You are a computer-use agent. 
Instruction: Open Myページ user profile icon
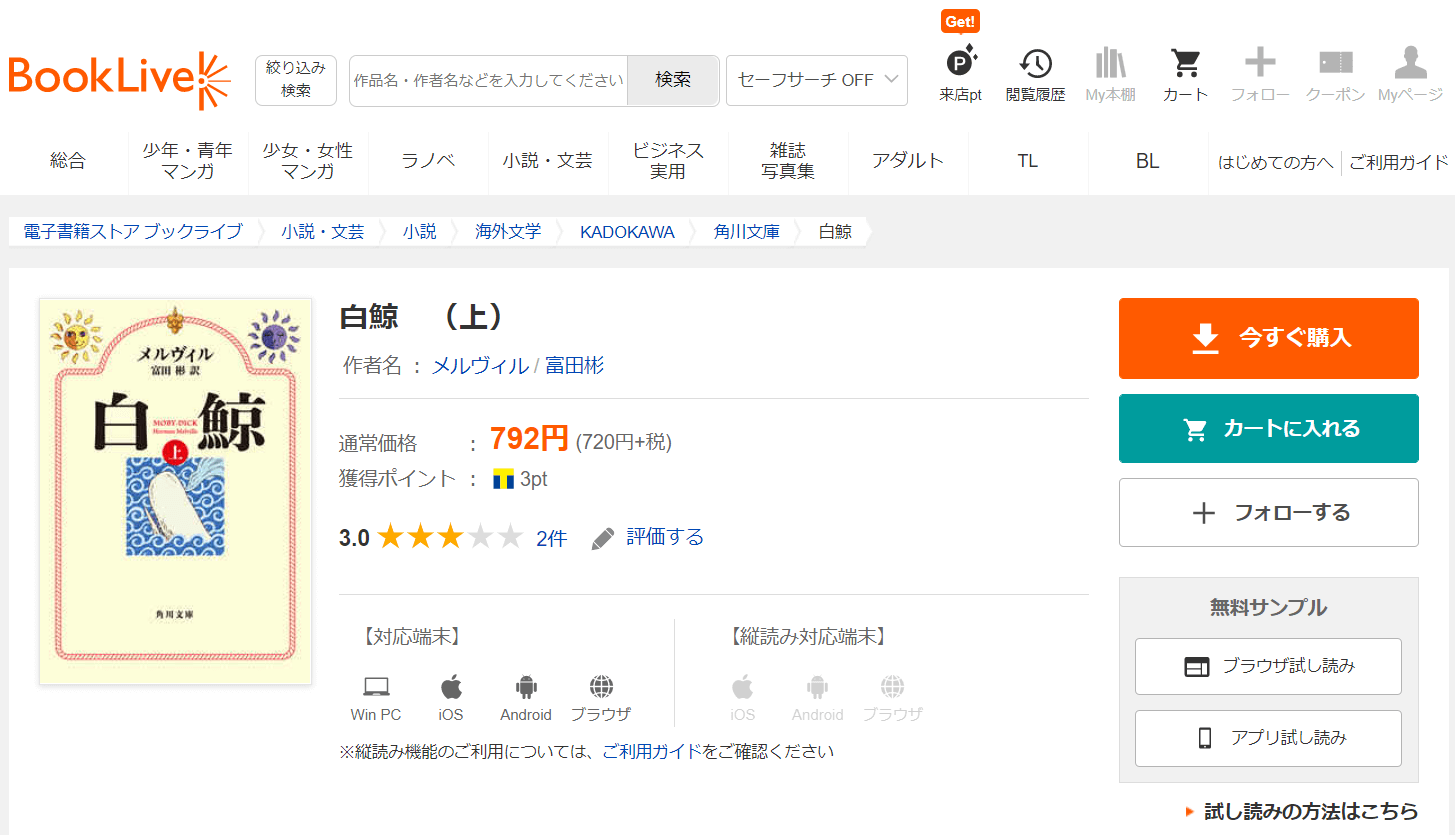[x=1410, y=65]
